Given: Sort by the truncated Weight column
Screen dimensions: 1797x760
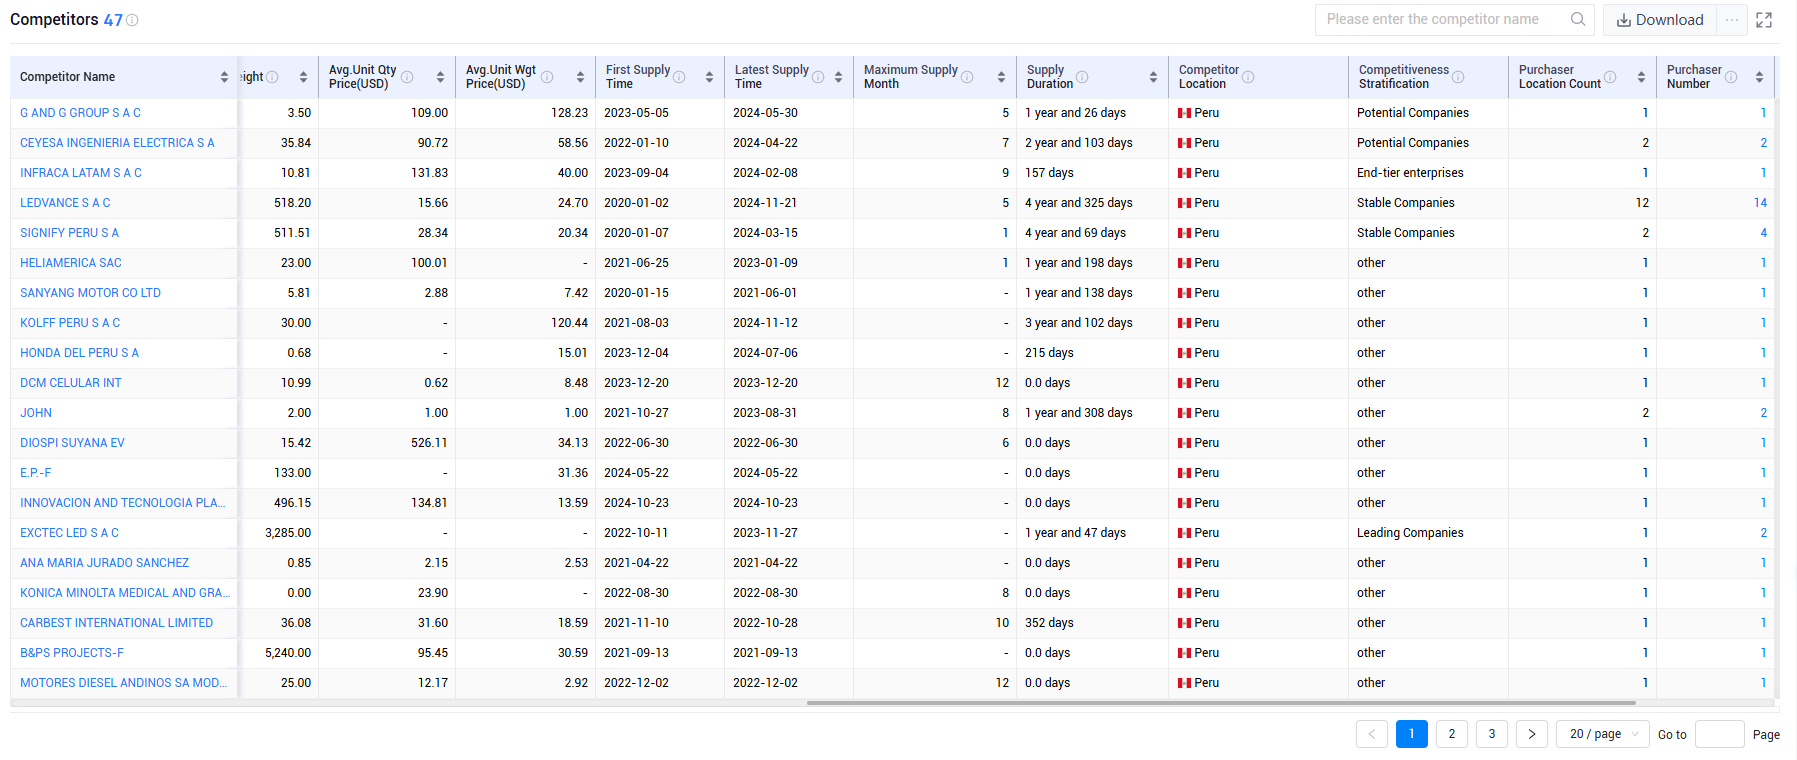Looking at the screenshot, I should [303, 77].
